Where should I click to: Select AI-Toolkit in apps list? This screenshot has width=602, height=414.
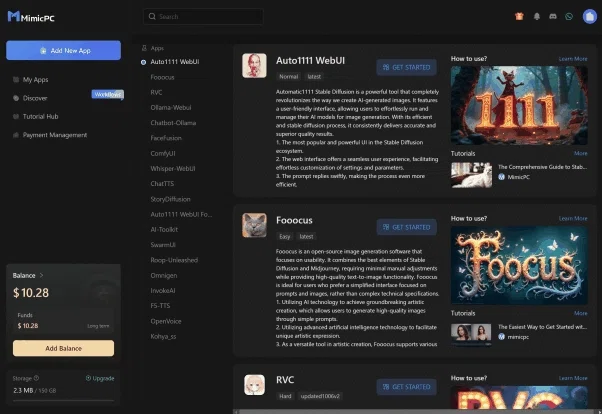pos(164,229)
